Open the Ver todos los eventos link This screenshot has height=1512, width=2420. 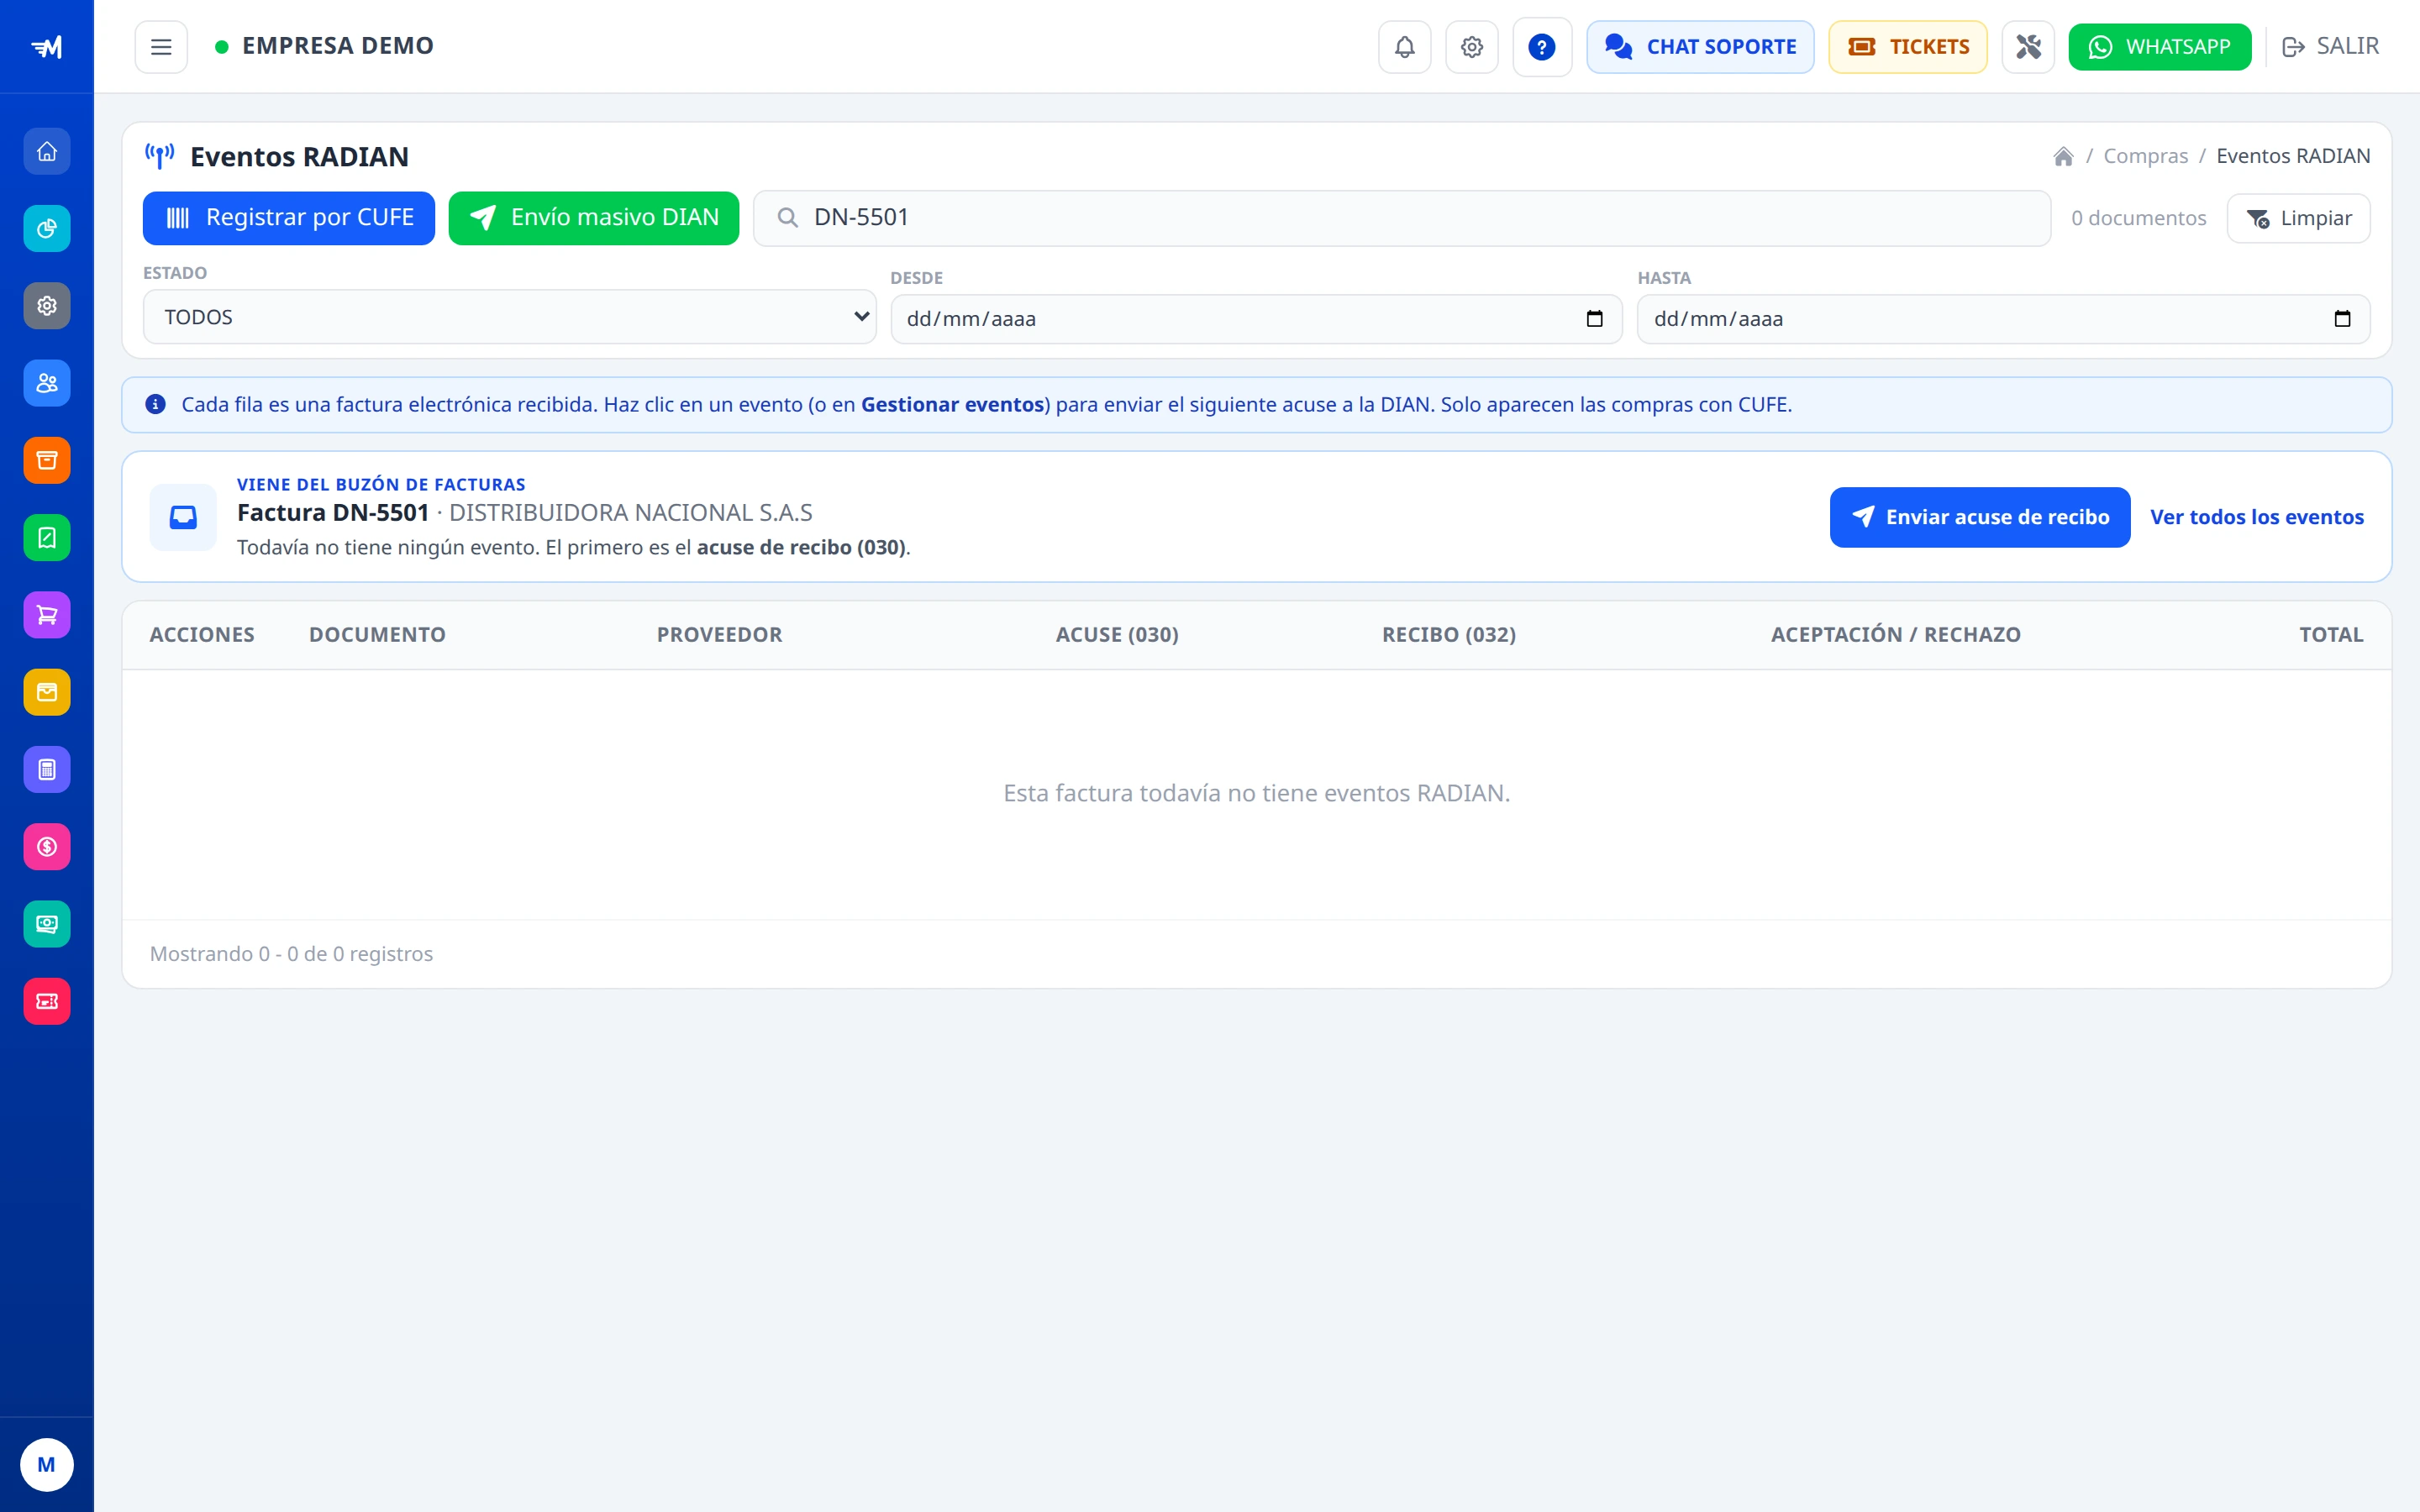pyautogui.click(x=2257, y=517)
